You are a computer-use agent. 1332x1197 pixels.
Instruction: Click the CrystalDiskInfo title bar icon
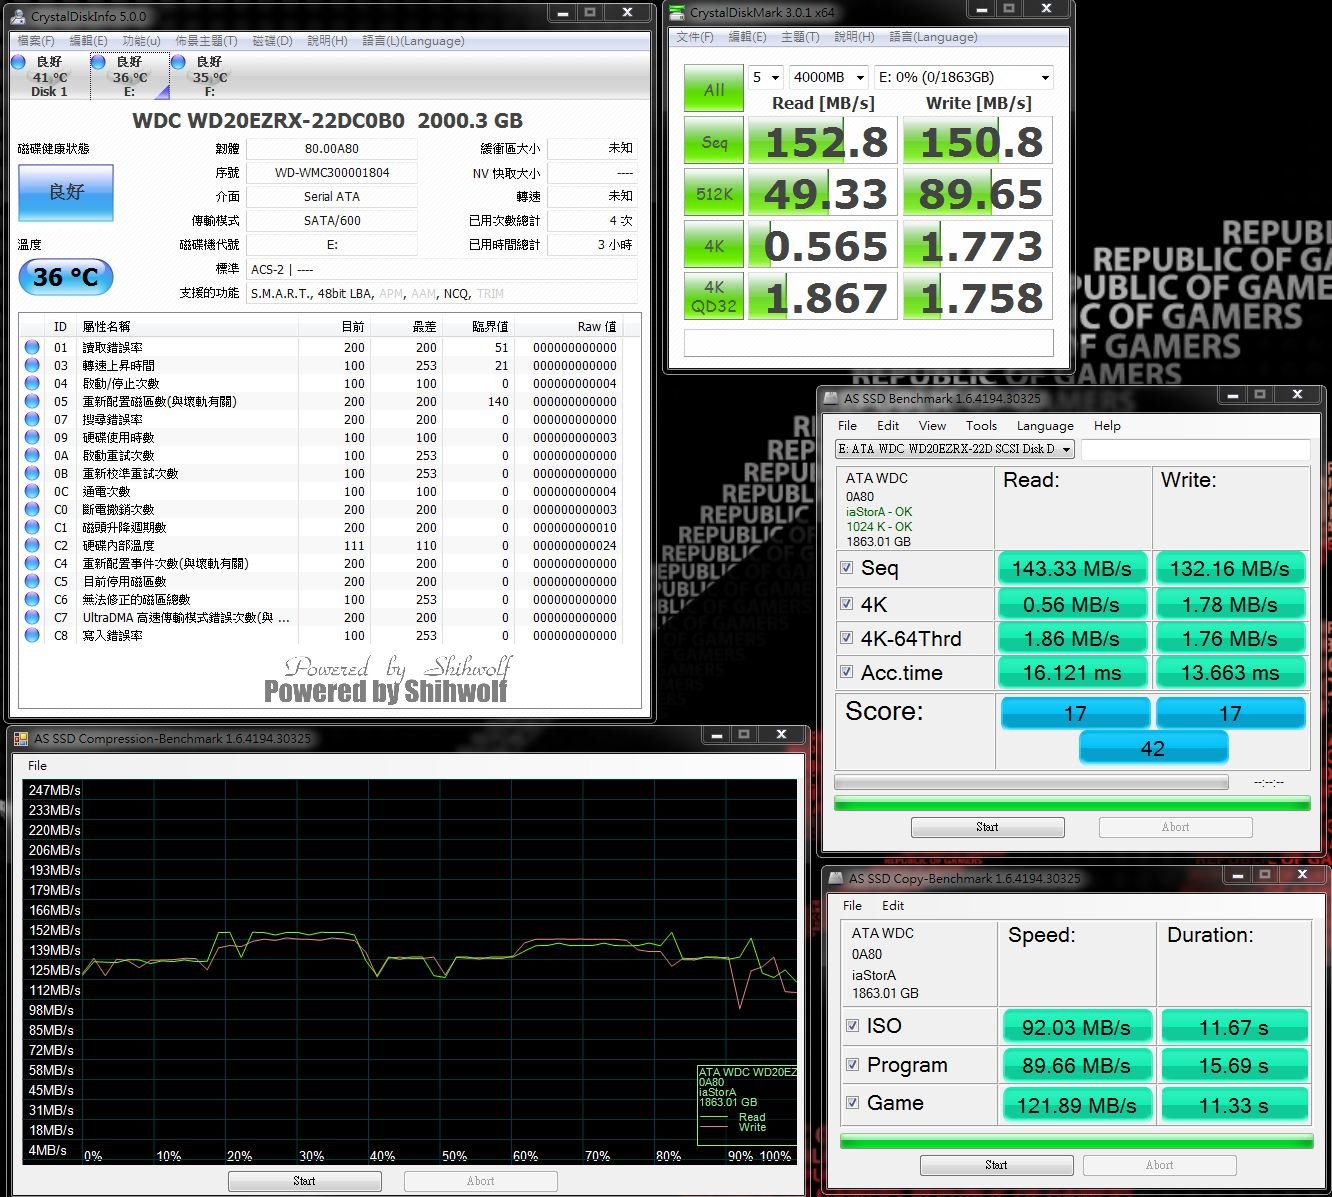tap(19, 16)
